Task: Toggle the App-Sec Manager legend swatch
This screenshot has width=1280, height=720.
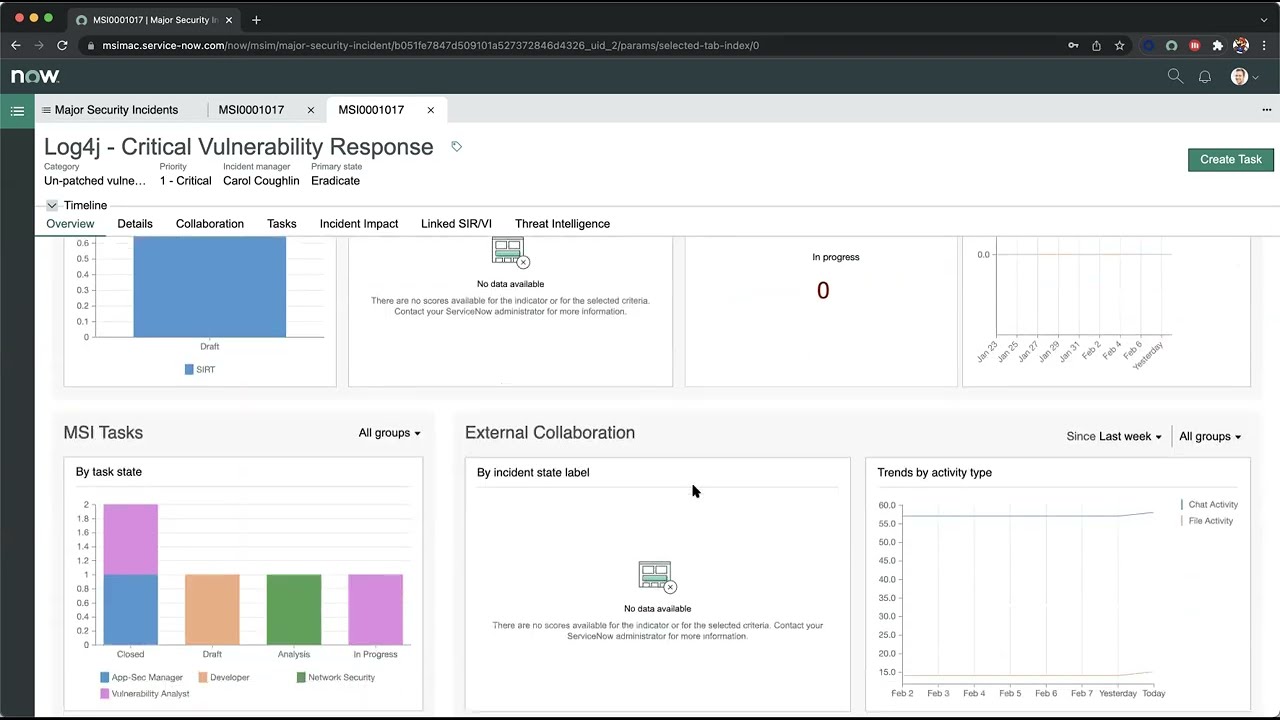Action: point(105,678)
